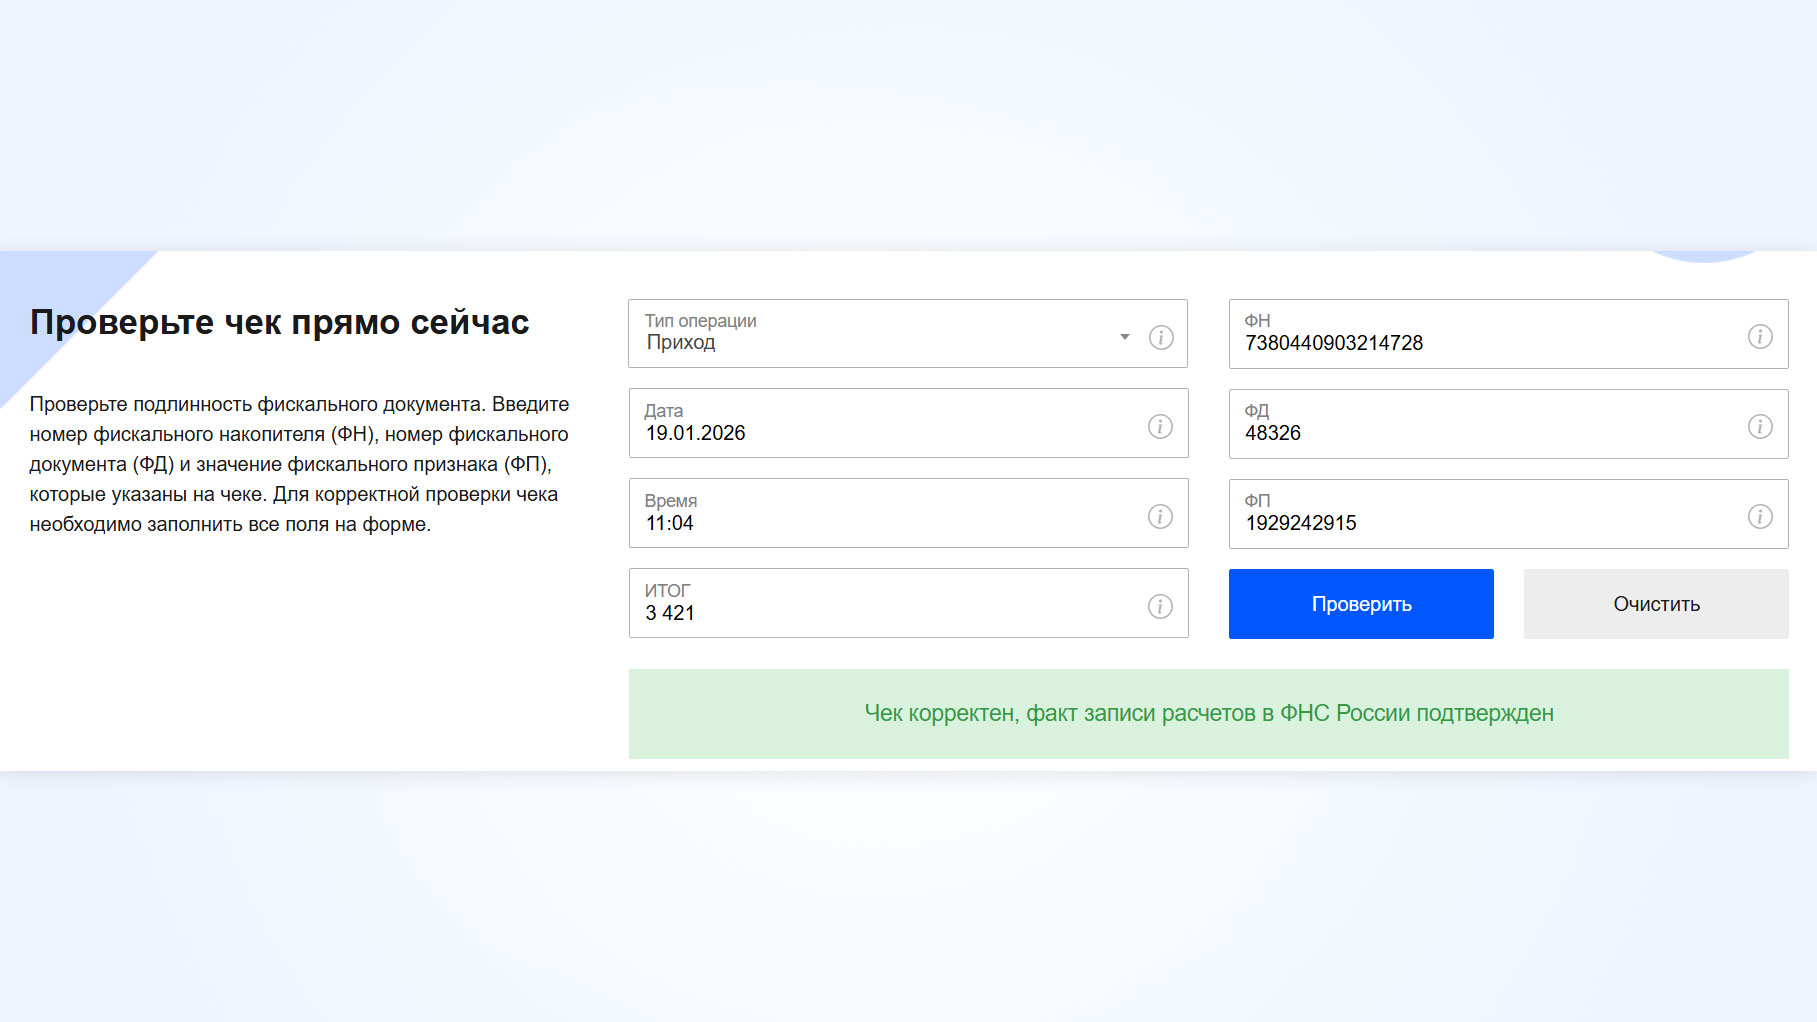Click the info icon in the ИТОГ field

(1160, 607)
